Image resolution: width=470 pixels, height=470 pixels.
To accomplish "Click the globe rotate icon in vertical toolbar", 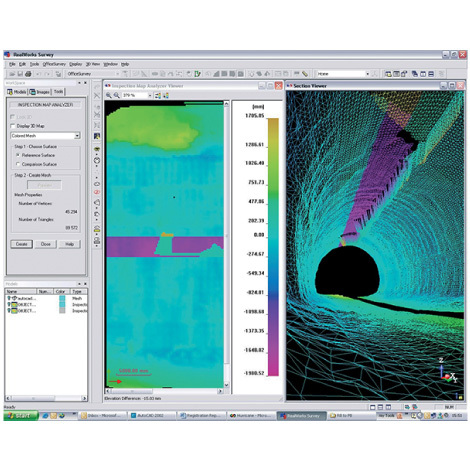I will [x=97, y=160].
